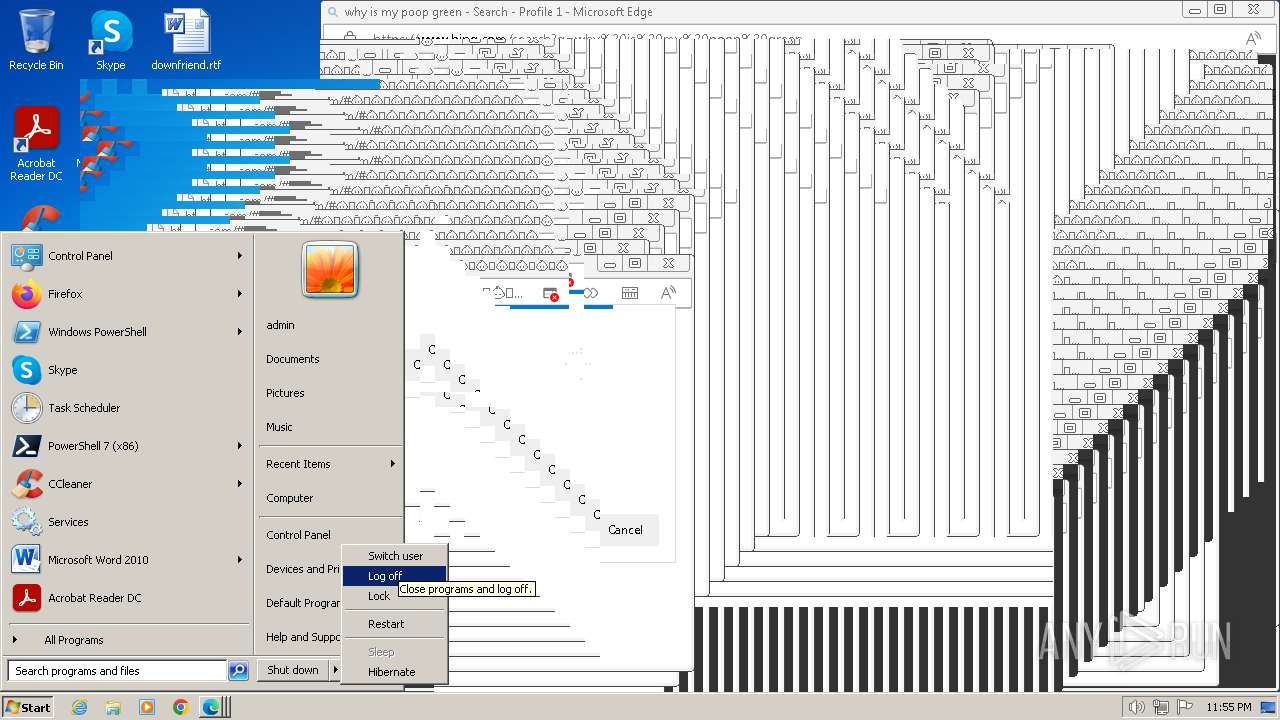Open Action Center flag in tray
Screen dimensions: 1280x720
(x=1185, y=707)
